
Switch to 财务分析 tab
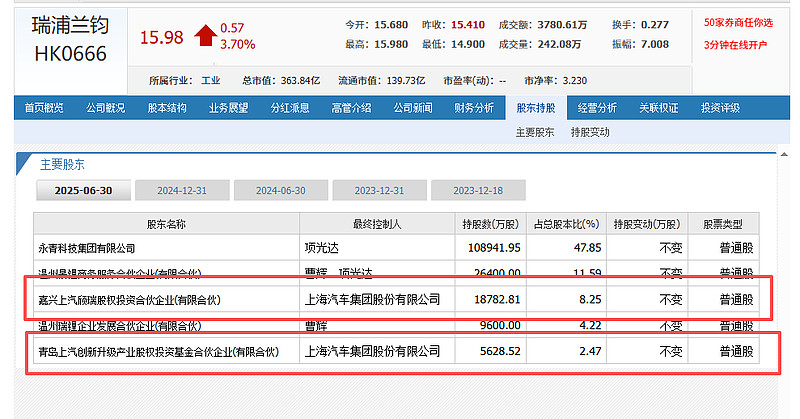tap(474, 108)
